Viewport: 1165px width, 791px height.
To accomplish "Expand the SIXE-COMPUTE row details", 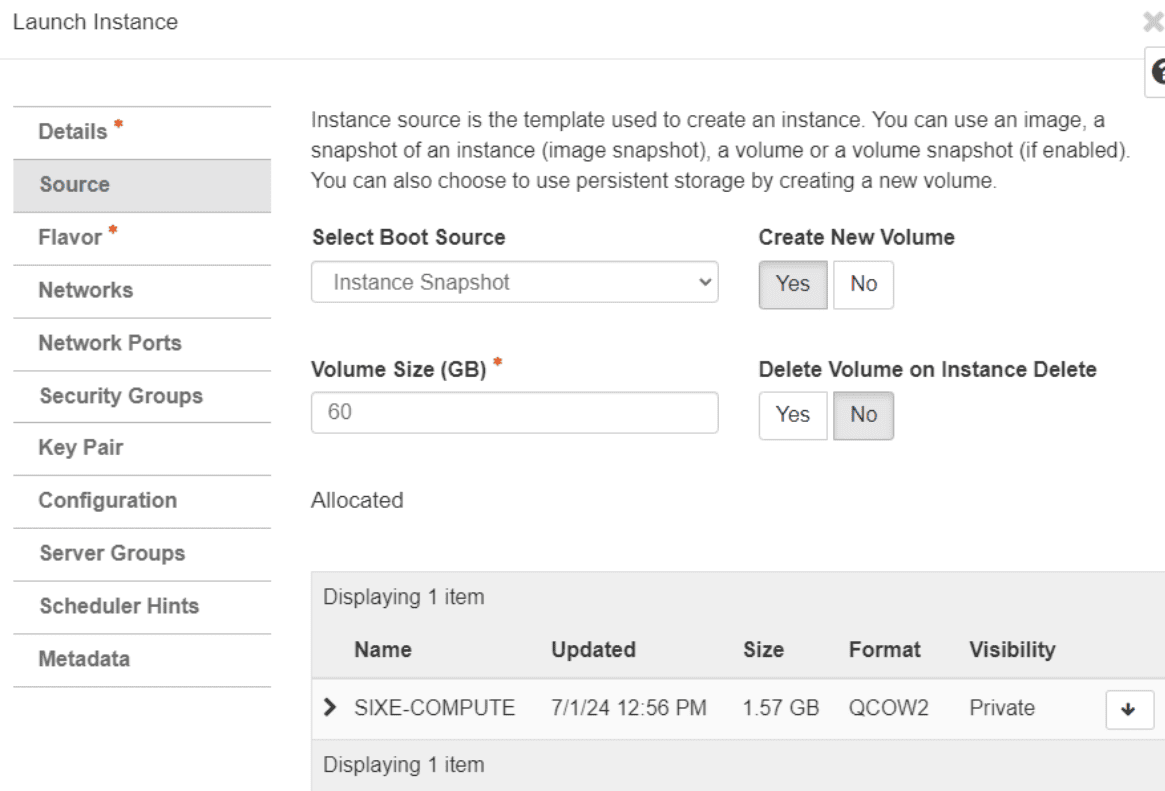I will tap(330, 709).
